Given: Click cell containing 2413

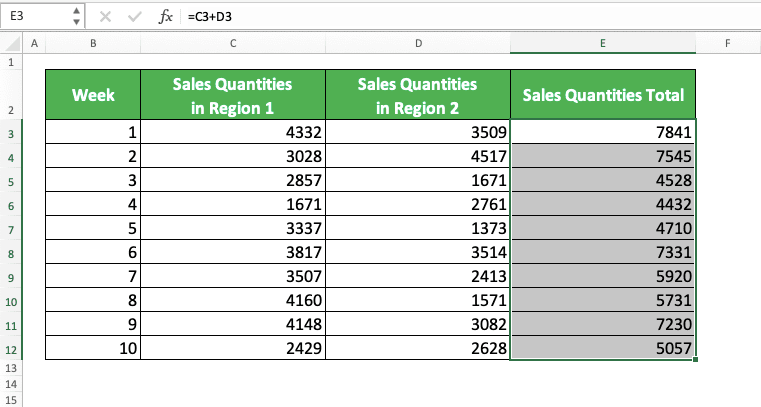Looking at the screenshot, I should pyautogui.click(x=418, y=276).
